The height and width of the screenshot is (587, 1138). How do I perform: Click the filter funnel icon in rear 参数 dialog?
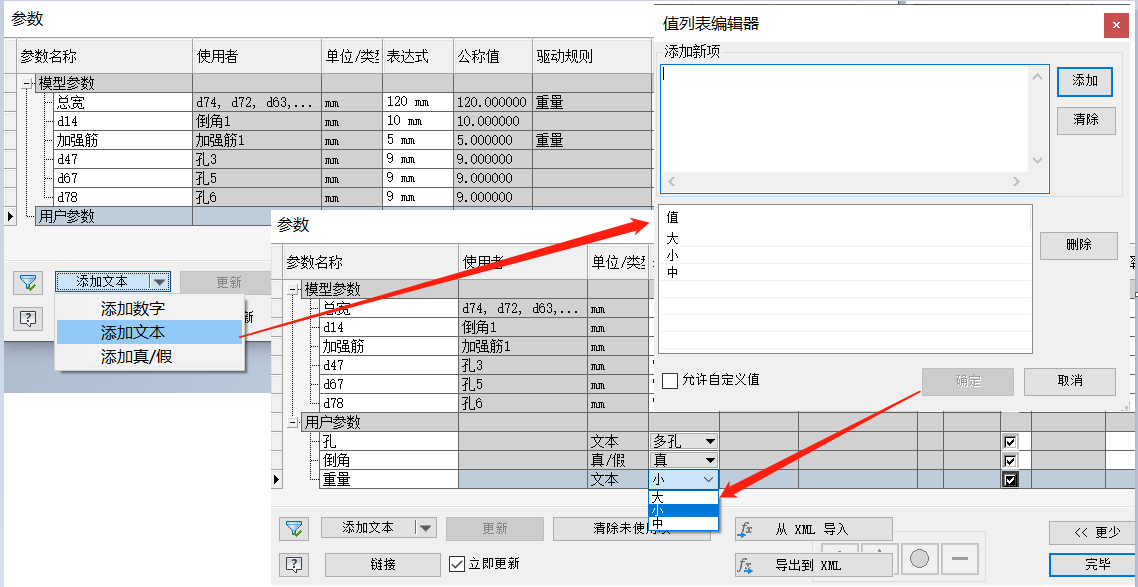tap(28, 282)
